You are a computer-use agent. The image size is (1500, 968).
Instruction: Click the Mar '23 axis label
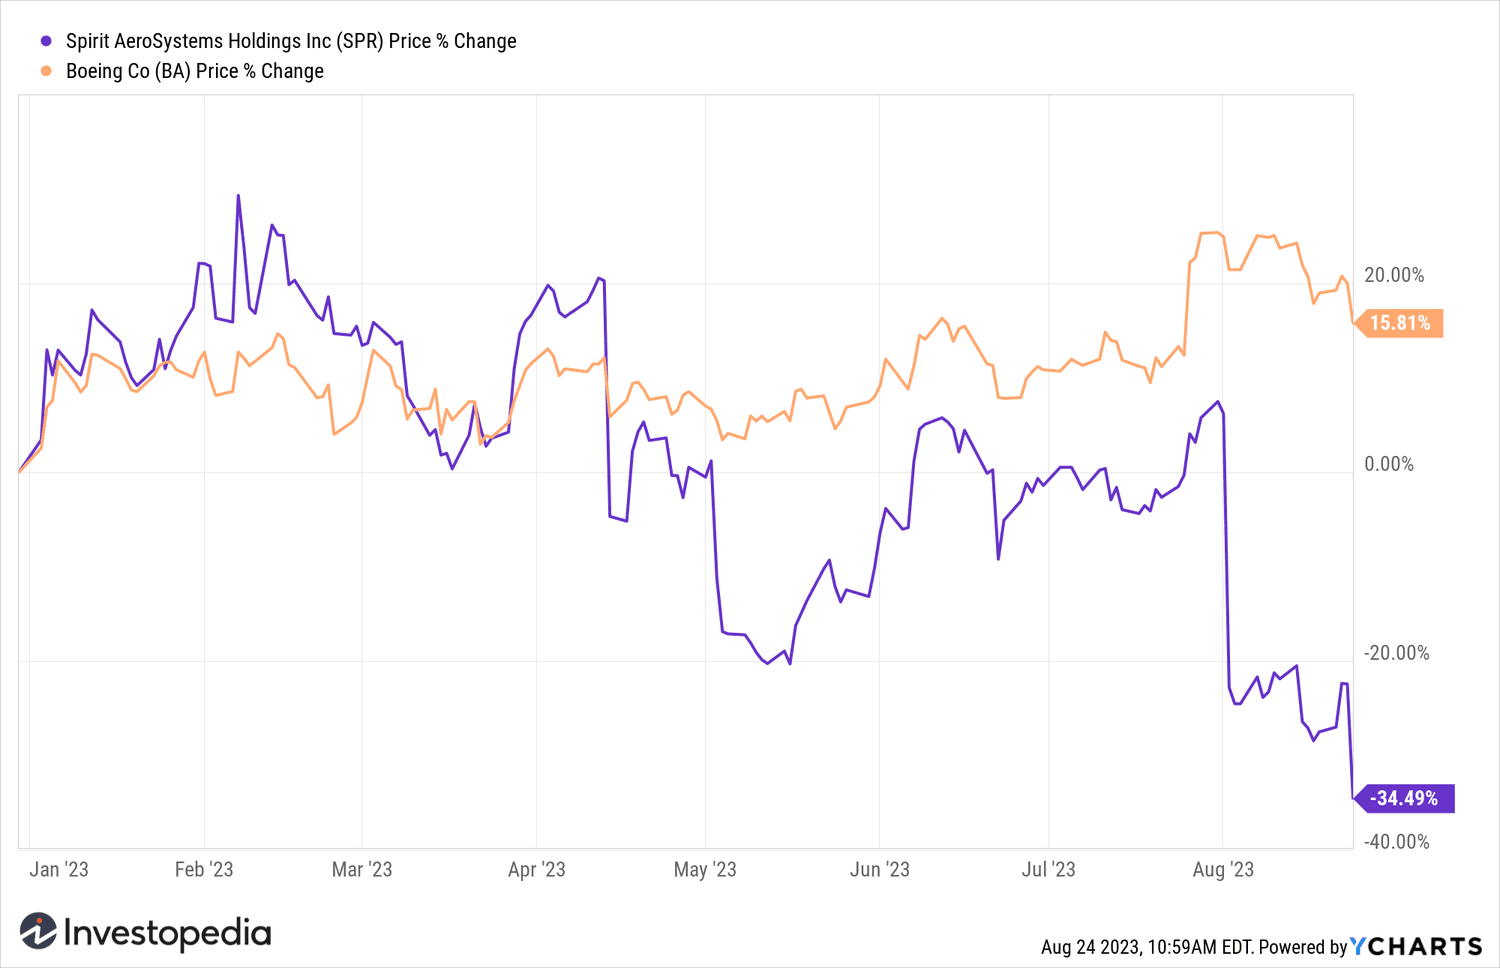(x=362, y=869)
